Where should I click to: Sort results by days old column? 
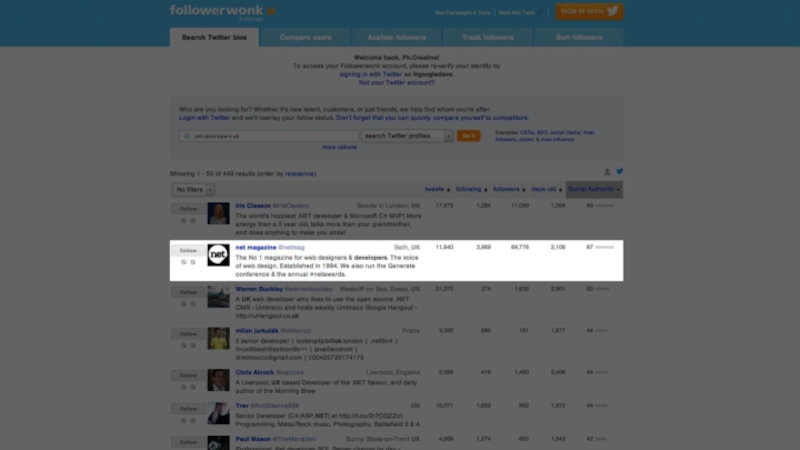pos(546,189)
